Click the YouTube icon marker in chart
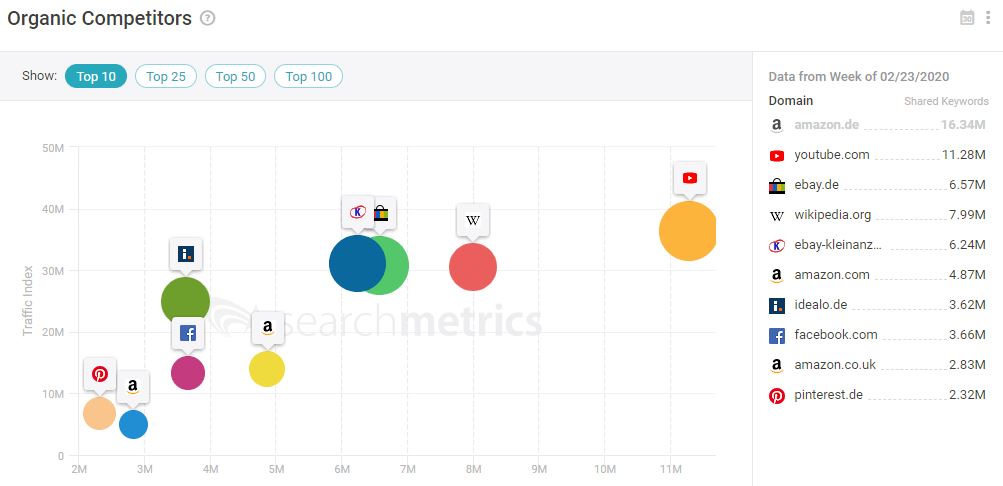 [x=690, y=178]
